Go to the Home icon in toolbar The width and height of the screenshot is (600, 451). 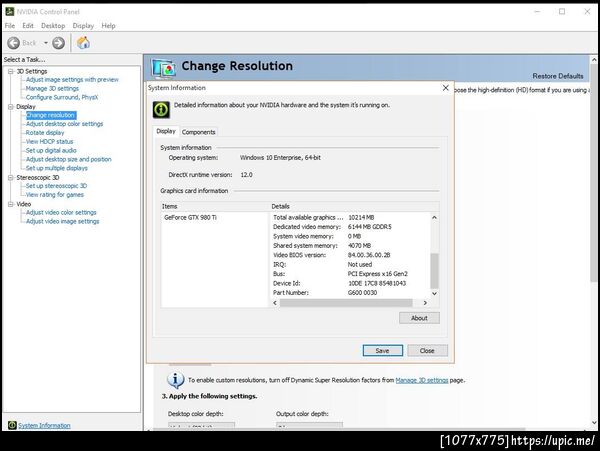click(x=83, y=42)
